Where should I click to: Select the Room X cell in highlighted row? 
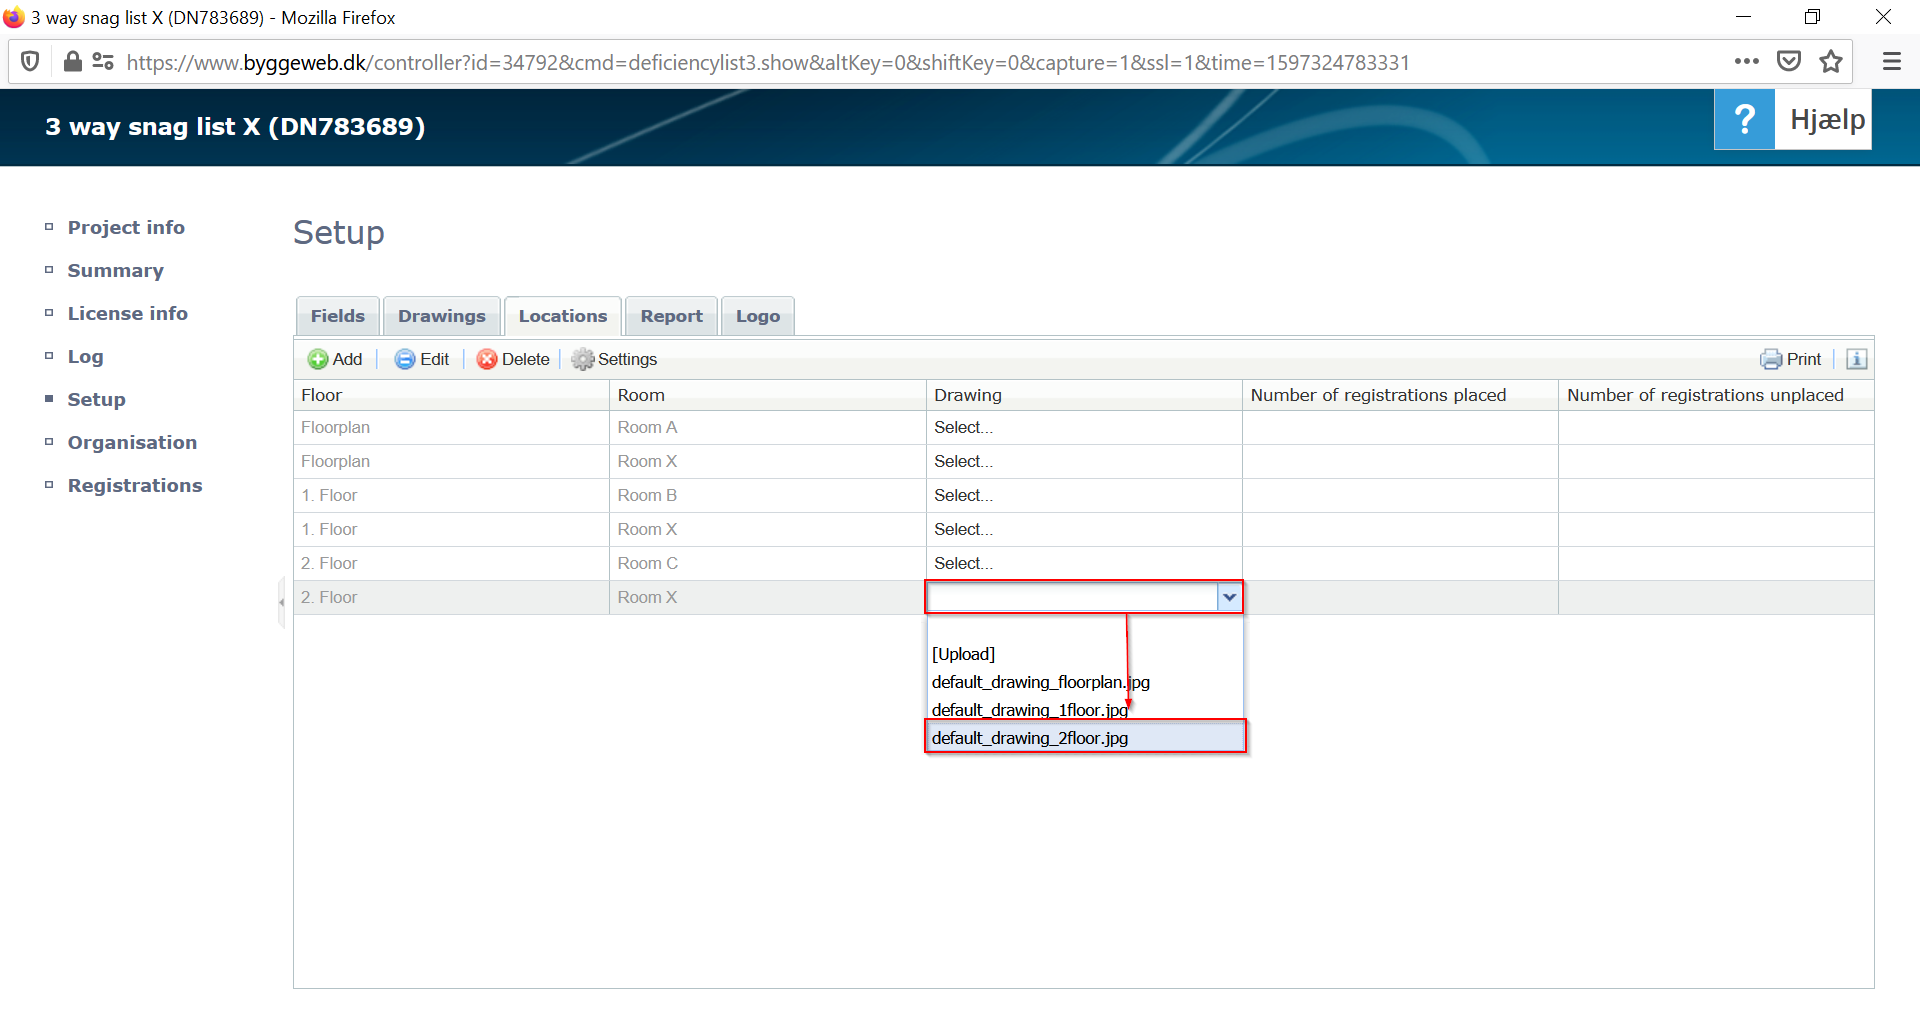(767, 598)
